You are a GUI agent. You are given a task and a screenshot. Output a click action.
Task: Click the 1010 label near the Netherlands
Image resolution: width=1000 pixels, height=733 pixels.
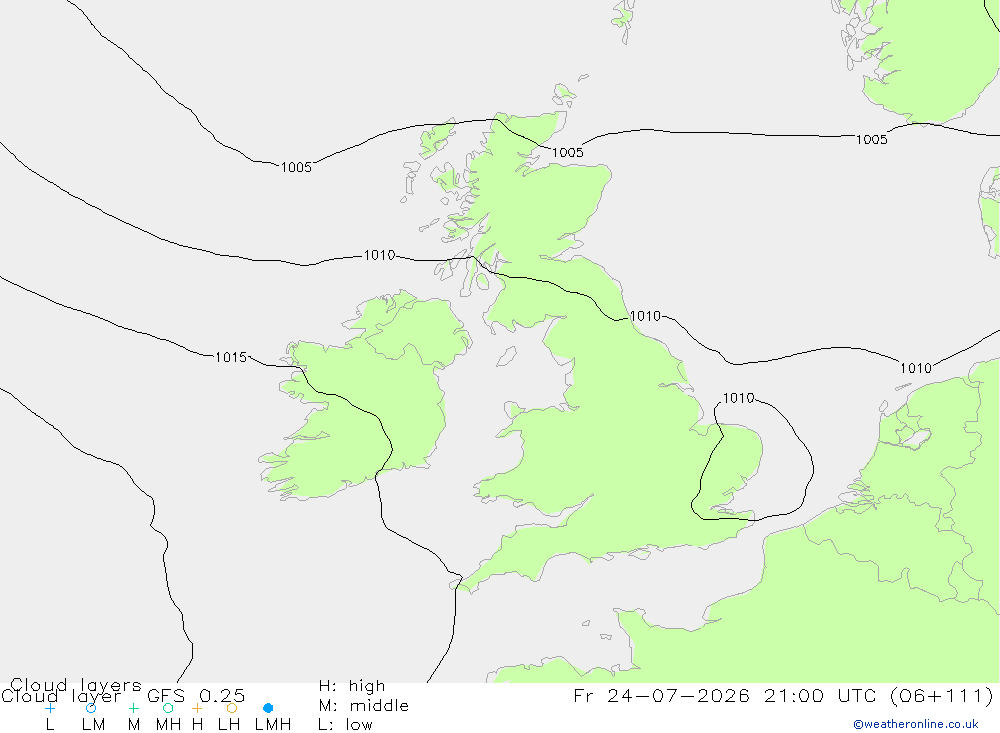916,368
